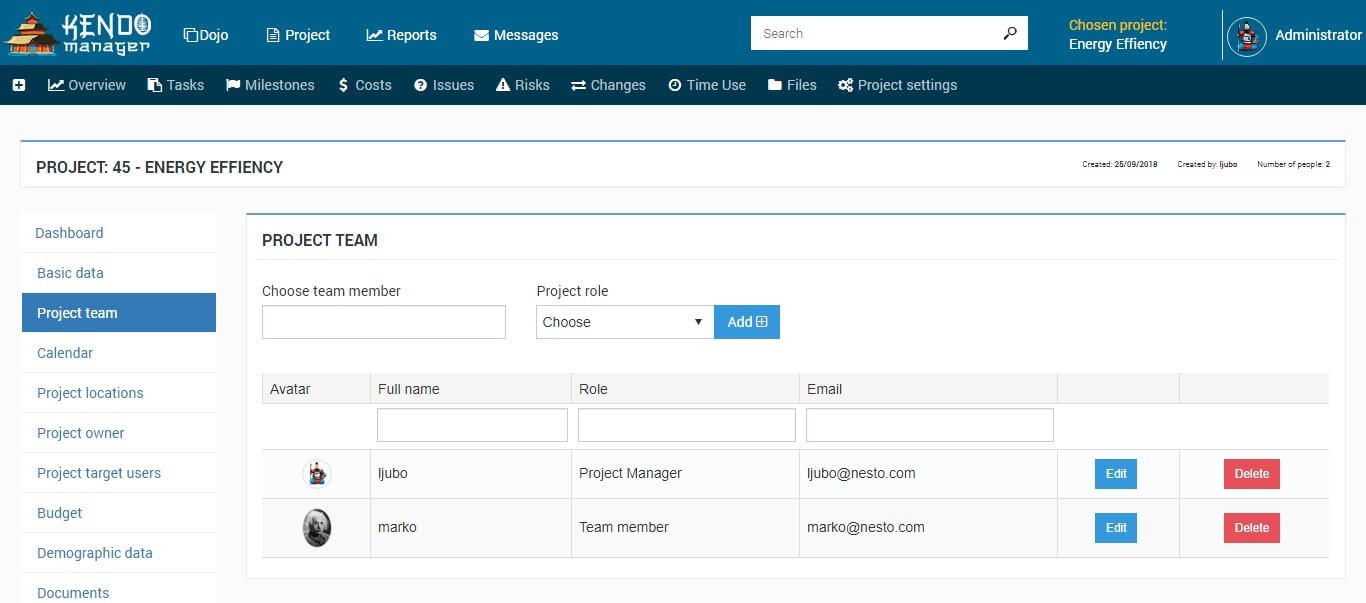Click marko's avatar picture
The image size is (1366, 603).
point(317,528)
